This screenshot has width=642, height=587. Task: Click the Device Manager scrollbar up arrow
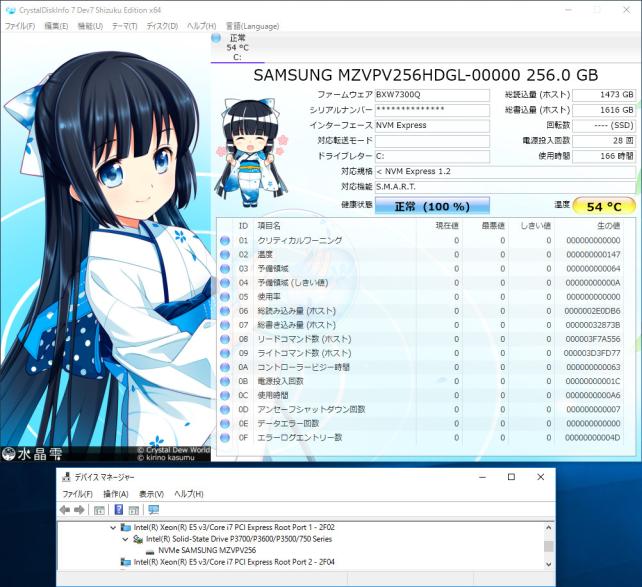point(549,528)
